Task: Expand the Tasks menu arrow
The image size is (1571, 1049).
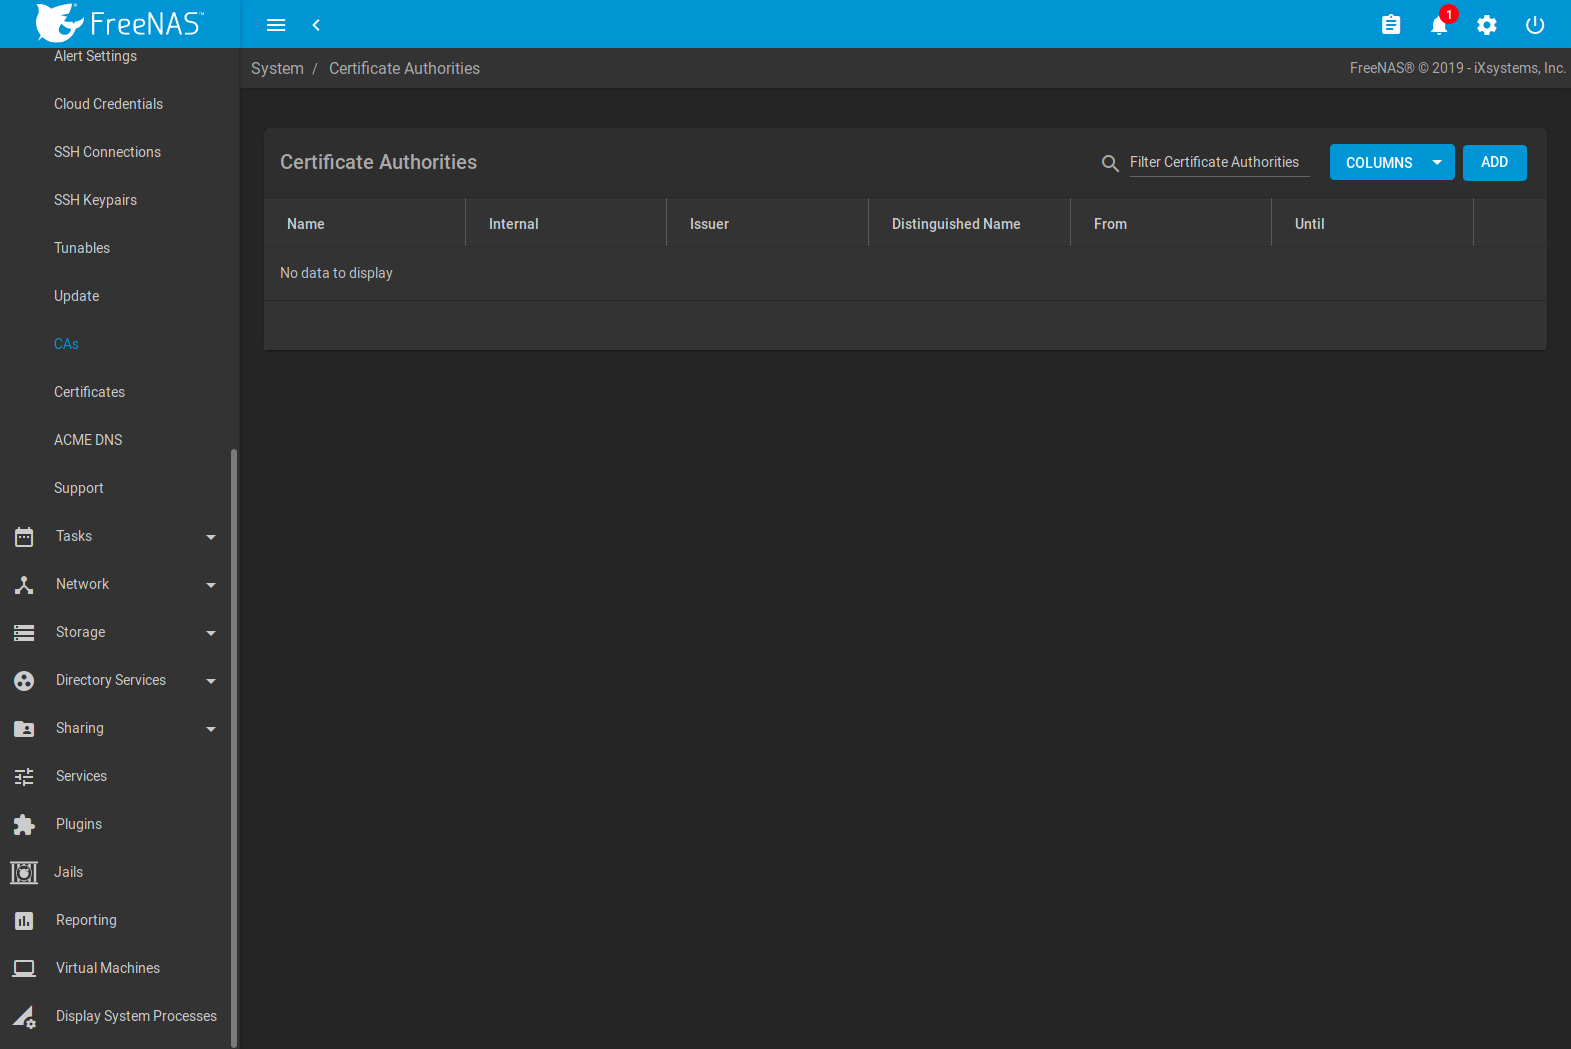Action: point(211,537)
